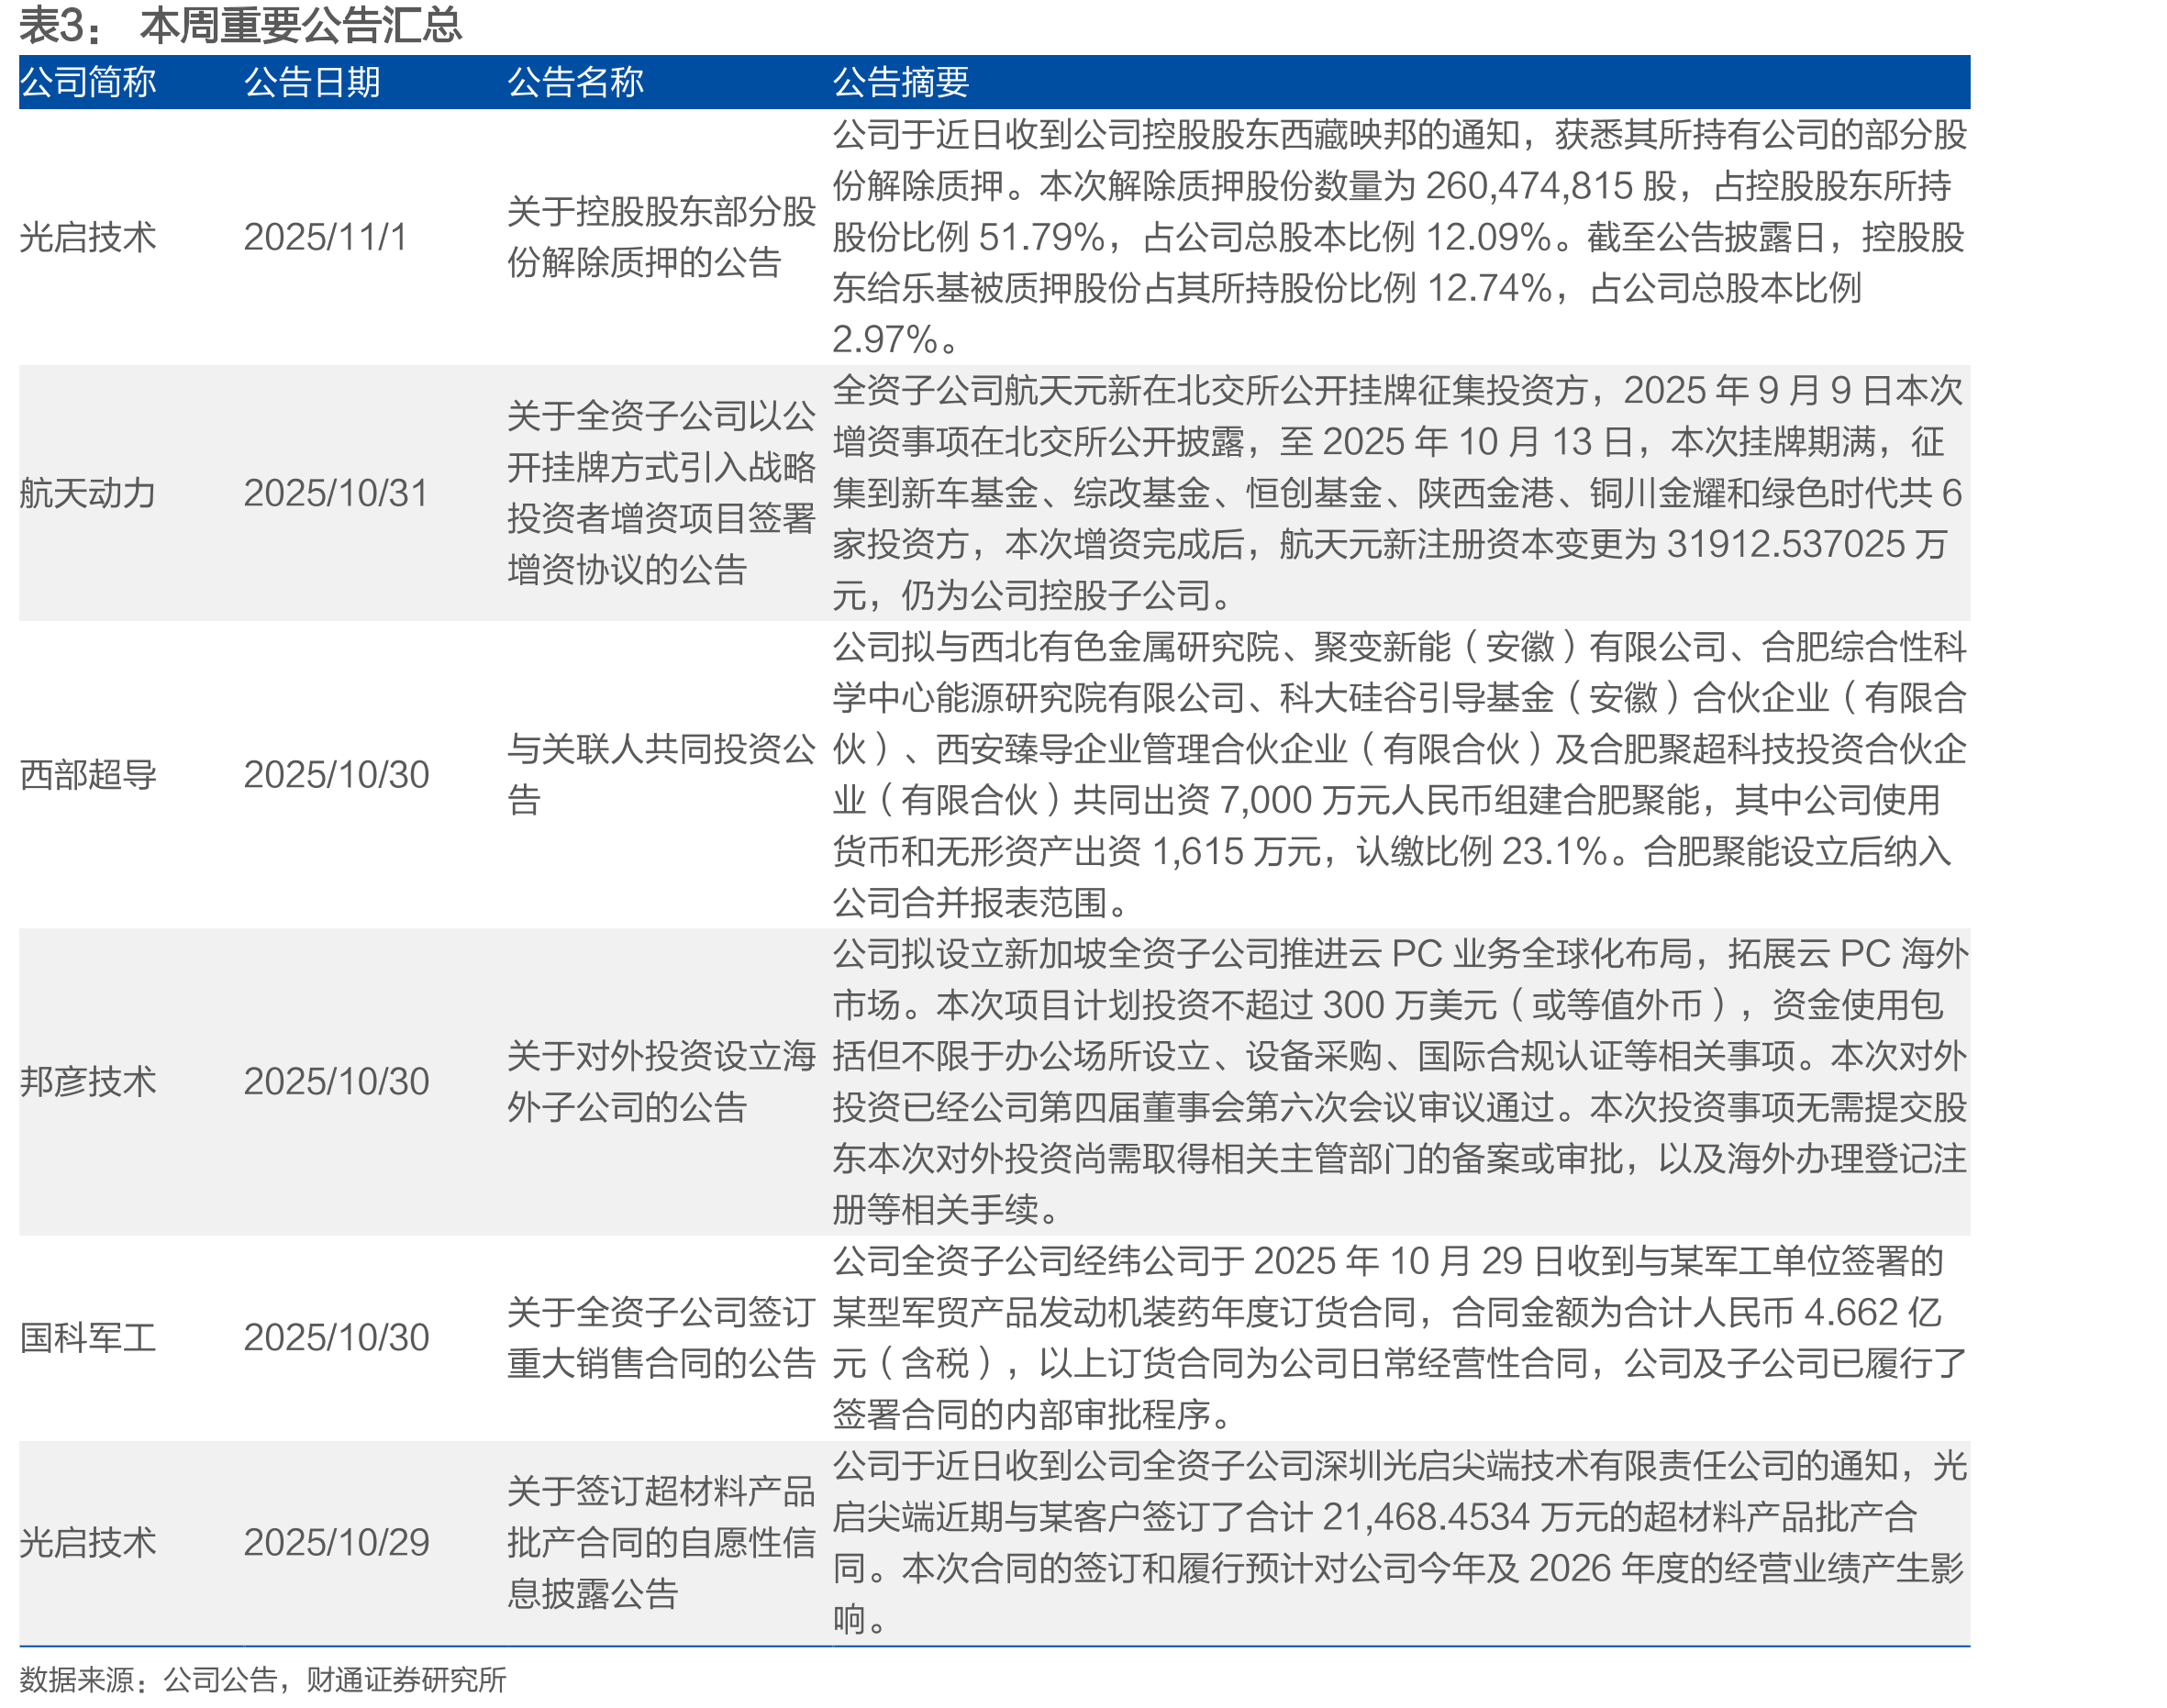
Task: Select the 公告名称 column header
Action: click(575, 82)
